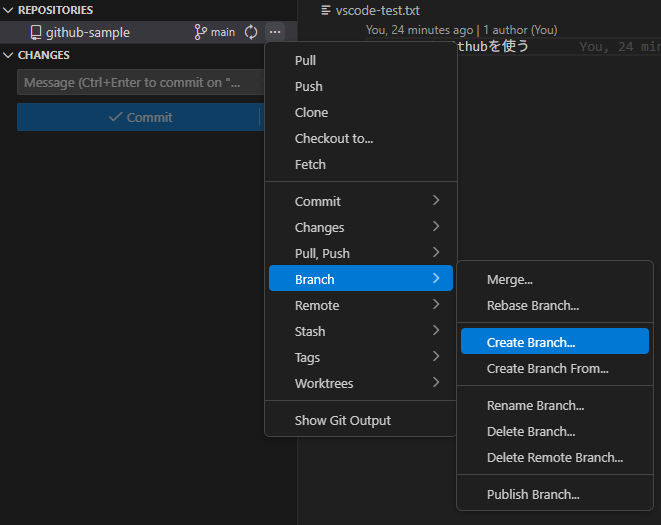The height and width of the screenshot is (525, 661).
Task: Click Show Git Output
Action: (342, 420)
